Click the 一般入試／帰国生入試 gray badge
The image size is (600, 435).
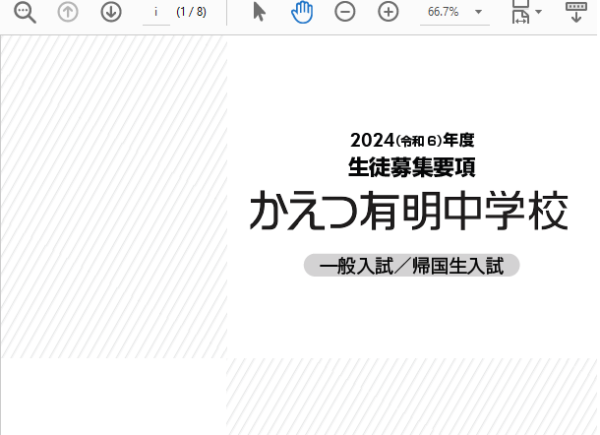(411, 266)
